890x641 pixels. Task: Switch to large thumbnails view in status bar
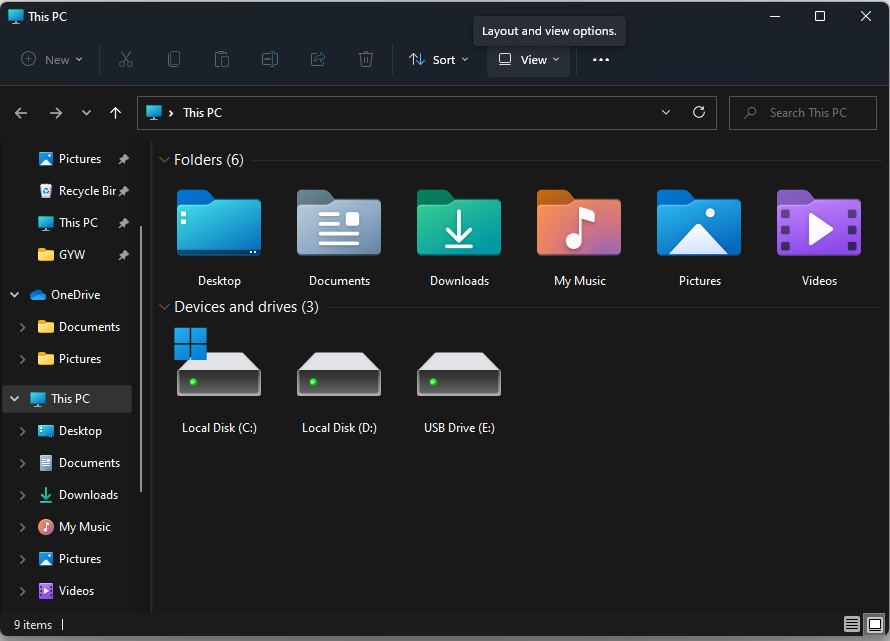pos(875,624)
